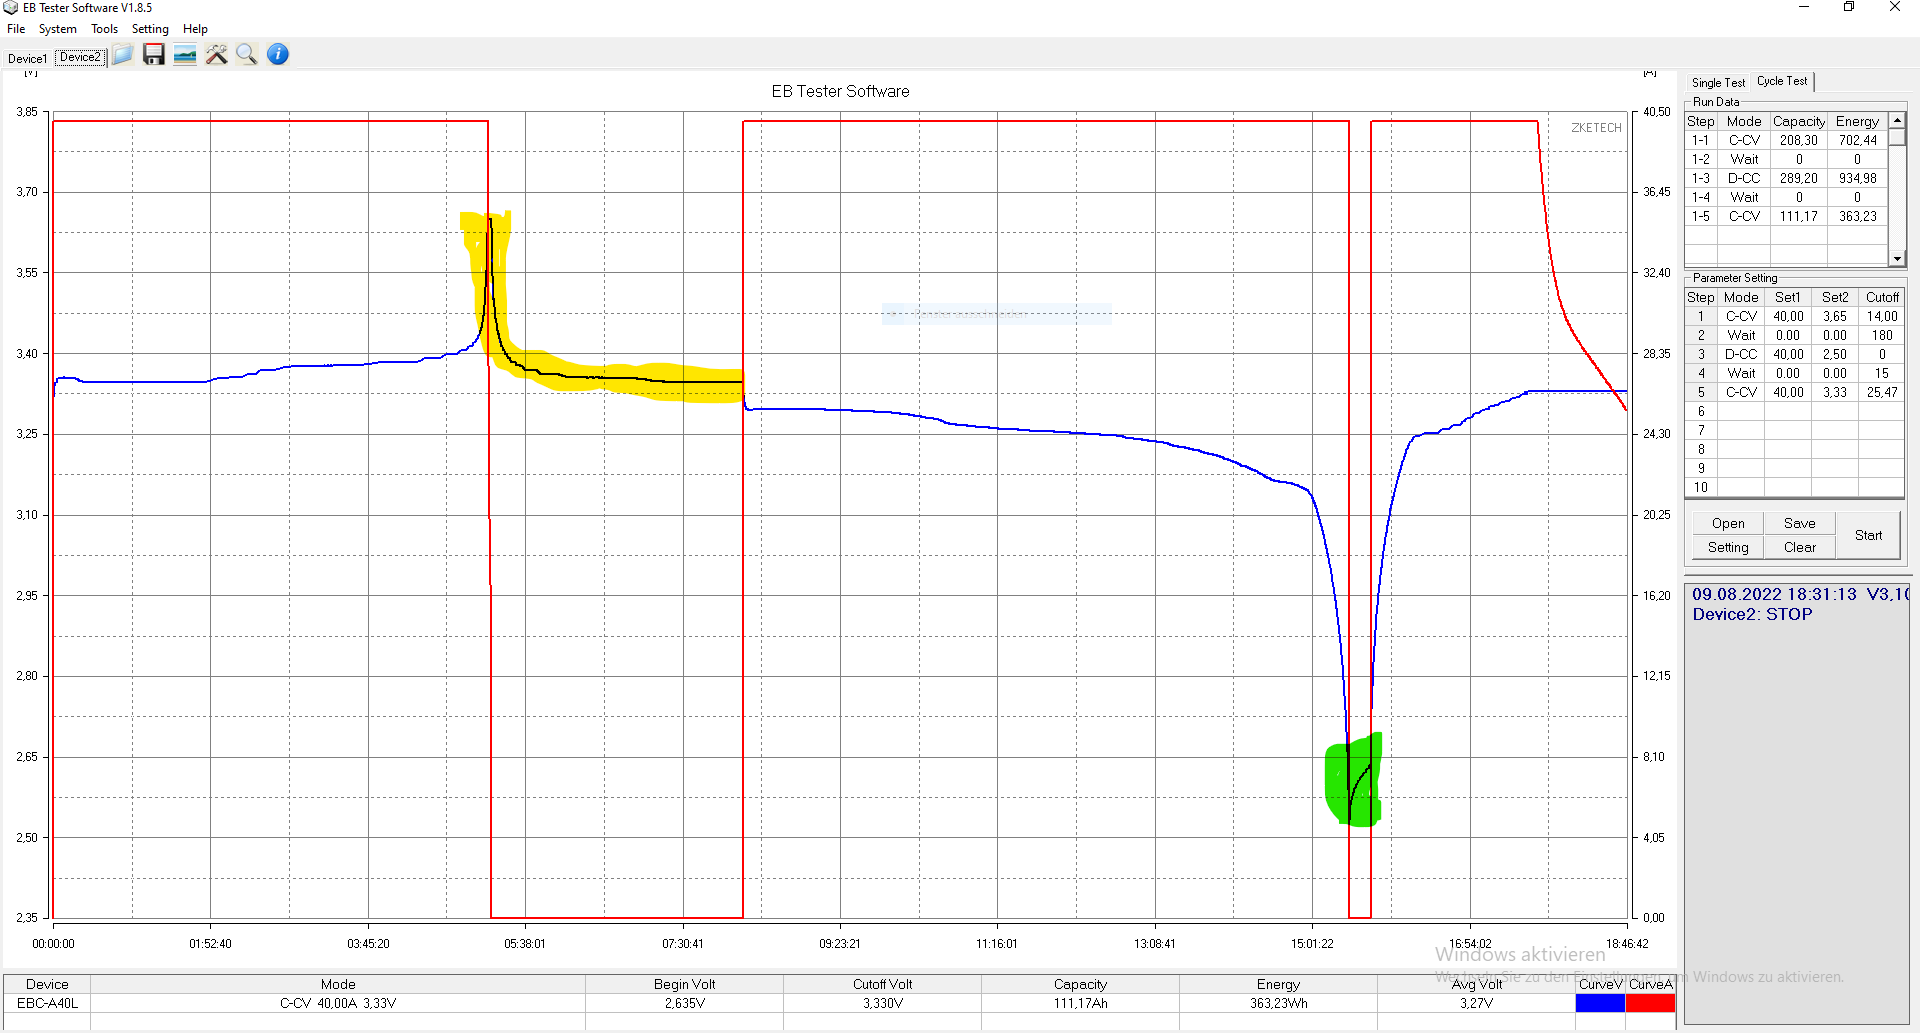Click the blue CurveV color swatch
The width and height of the screenshot is (1920, 1033).
[x=1600, y=1004]
